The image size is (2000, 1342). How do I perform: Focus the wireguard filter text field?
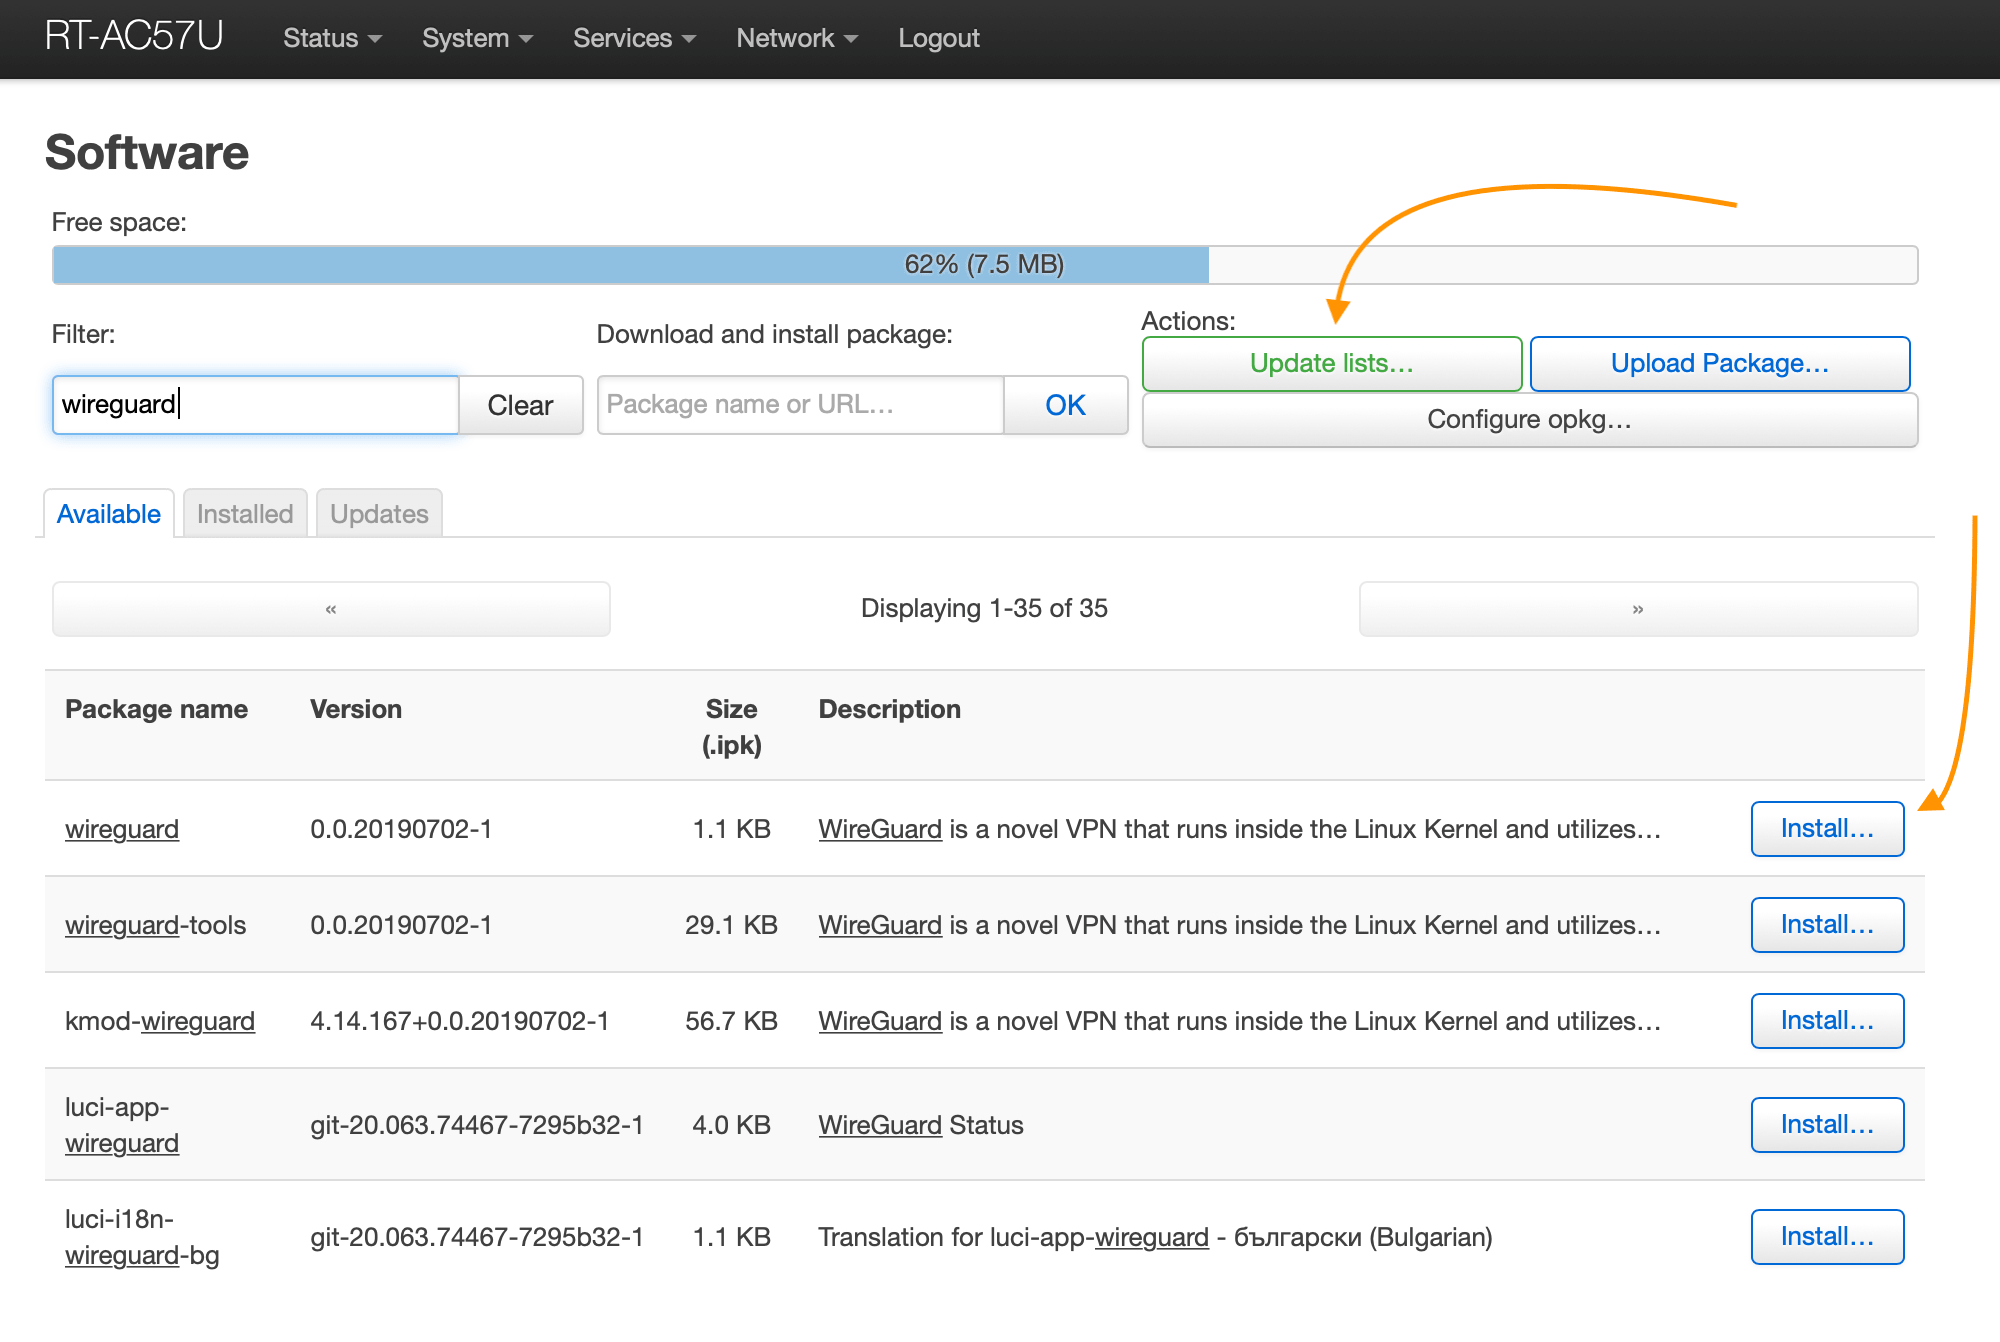pyautogui.click(x=256, y=405)
